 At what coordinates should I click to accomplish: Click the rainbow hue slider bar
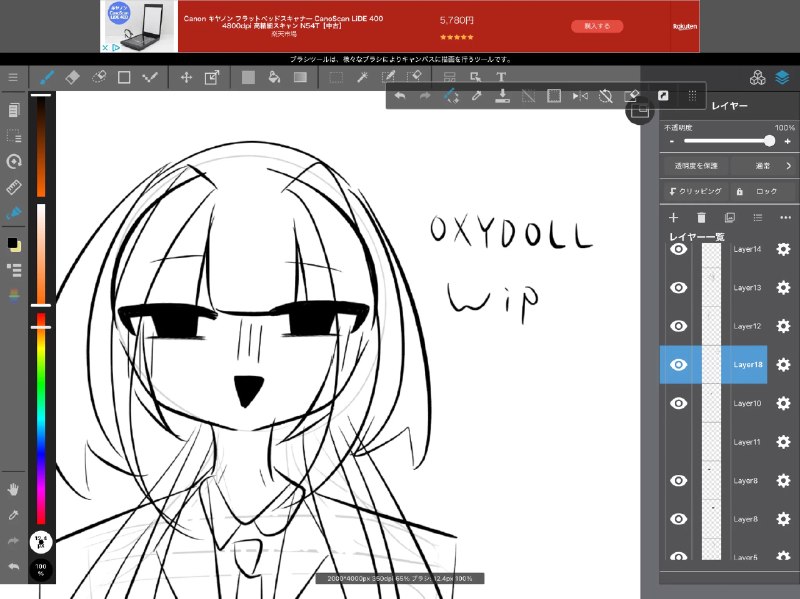[41, 418]
